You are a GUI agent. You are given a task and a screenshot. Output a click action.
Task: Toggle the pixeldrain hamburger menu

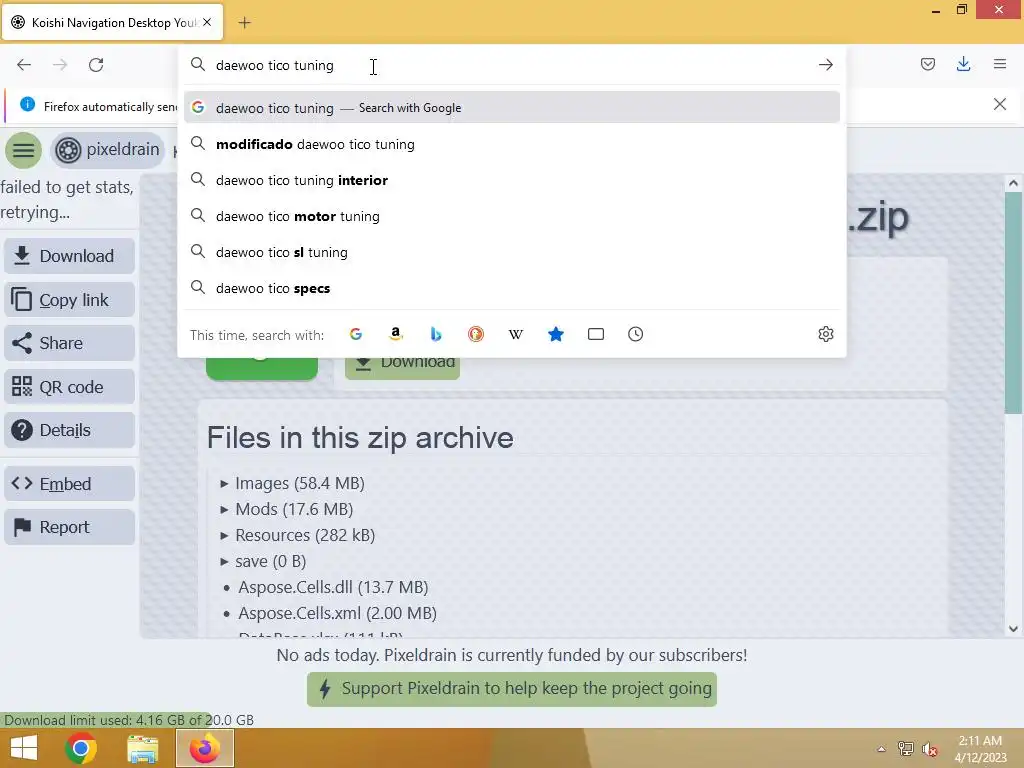point(24,150)
